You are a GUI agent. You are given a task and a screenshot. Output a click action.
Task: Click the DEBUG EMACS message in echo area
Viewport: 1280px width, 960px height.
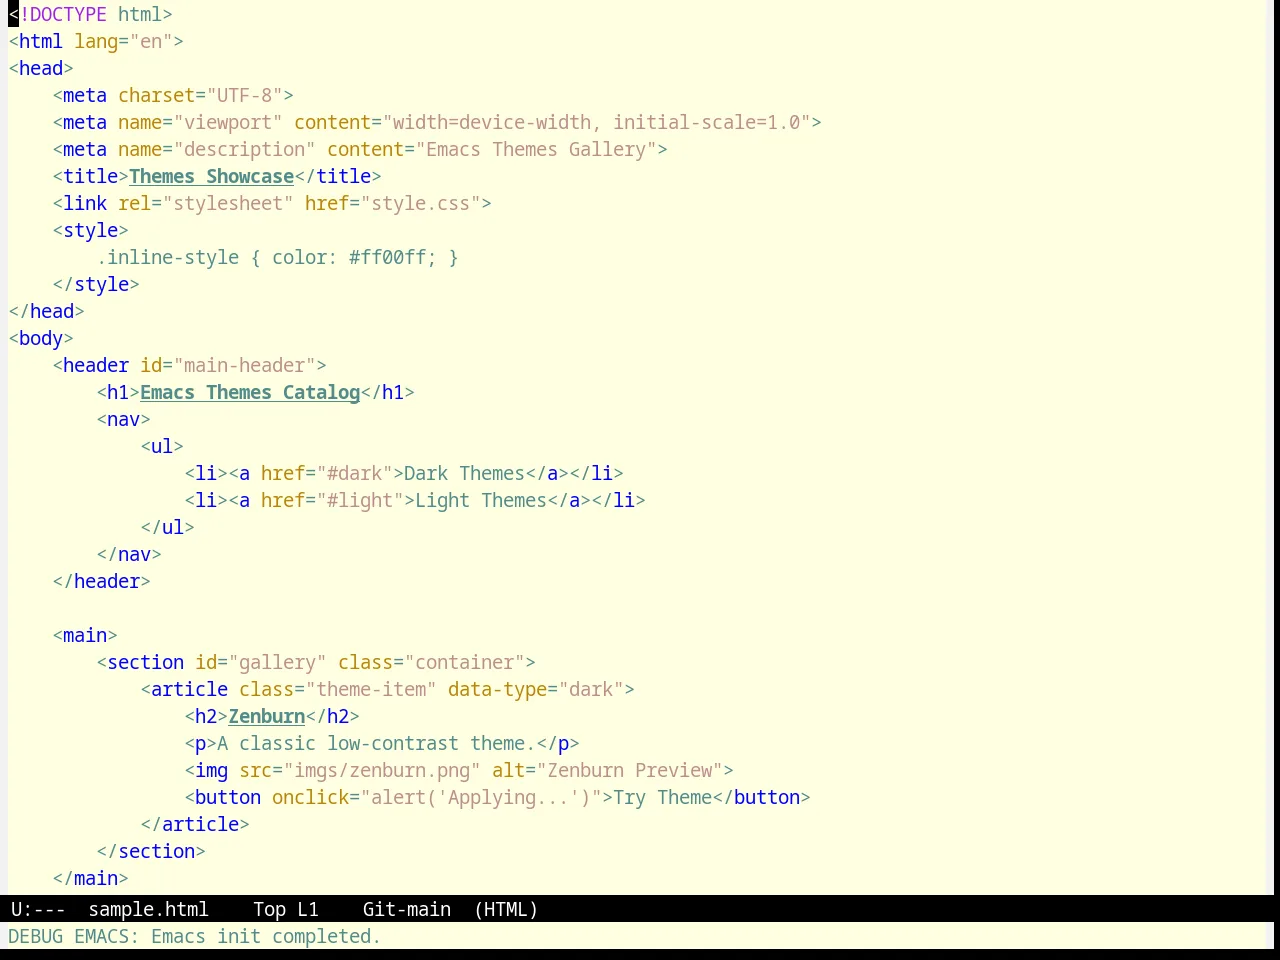[x=194, y=936]
